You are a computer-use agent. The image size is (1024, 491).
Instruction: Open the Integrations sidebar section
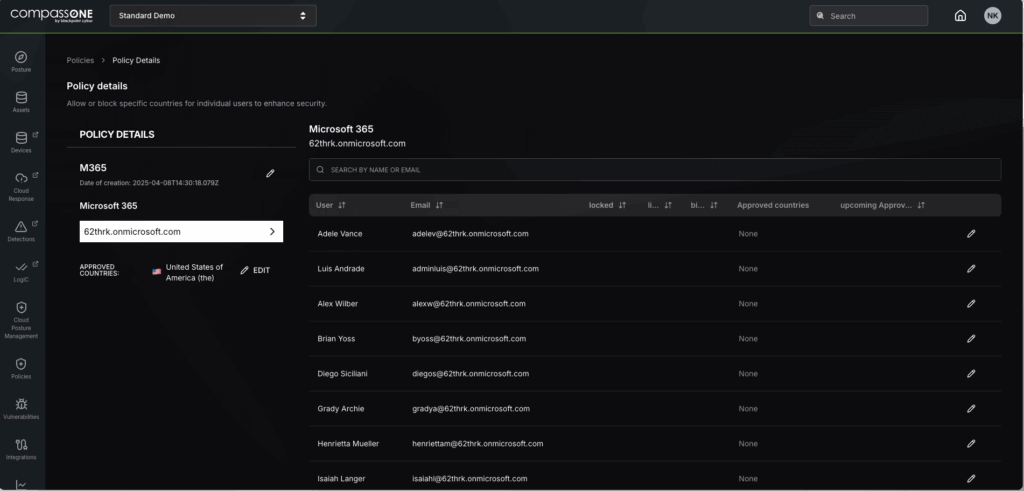[x=21, y=449]
